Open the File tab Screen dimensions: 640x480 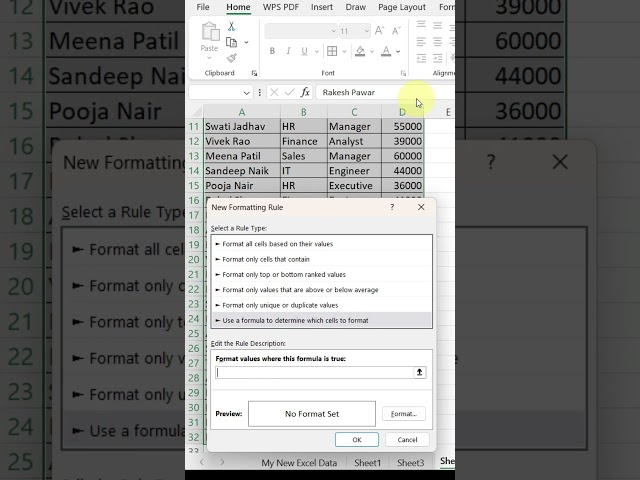[x=203, y=7]
